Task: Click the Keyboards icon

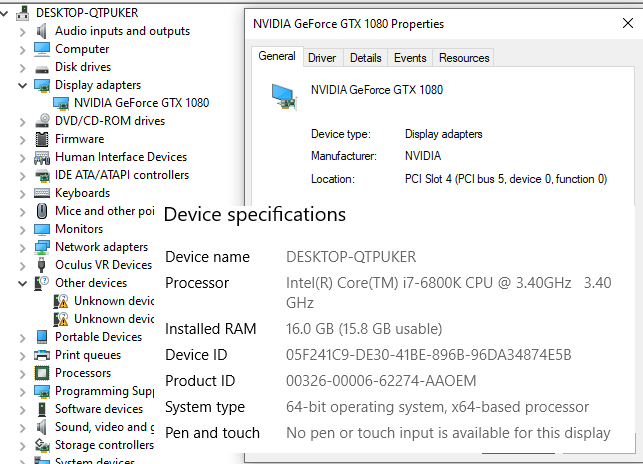Action: click(41, 193)
